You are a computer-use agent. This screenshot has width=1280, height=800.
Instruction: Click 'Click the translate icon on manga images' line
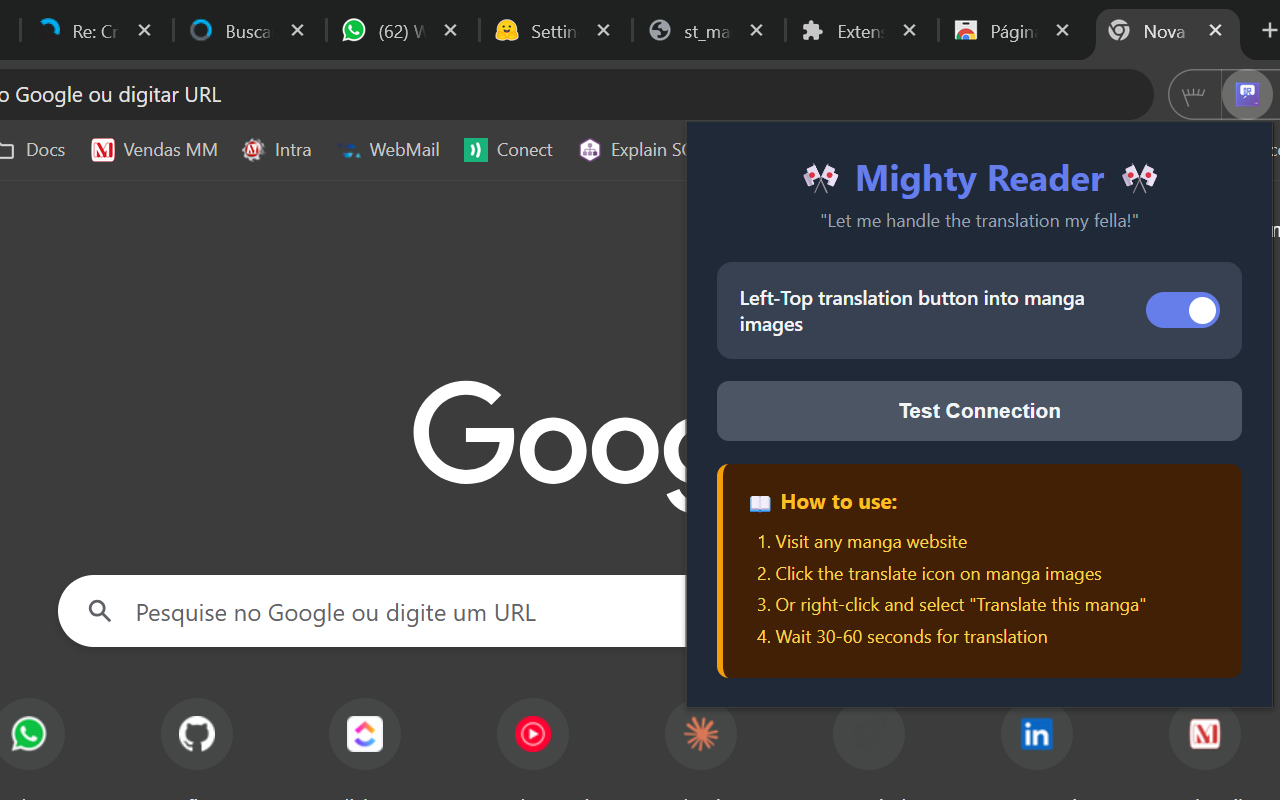click(x=938, y=574)
